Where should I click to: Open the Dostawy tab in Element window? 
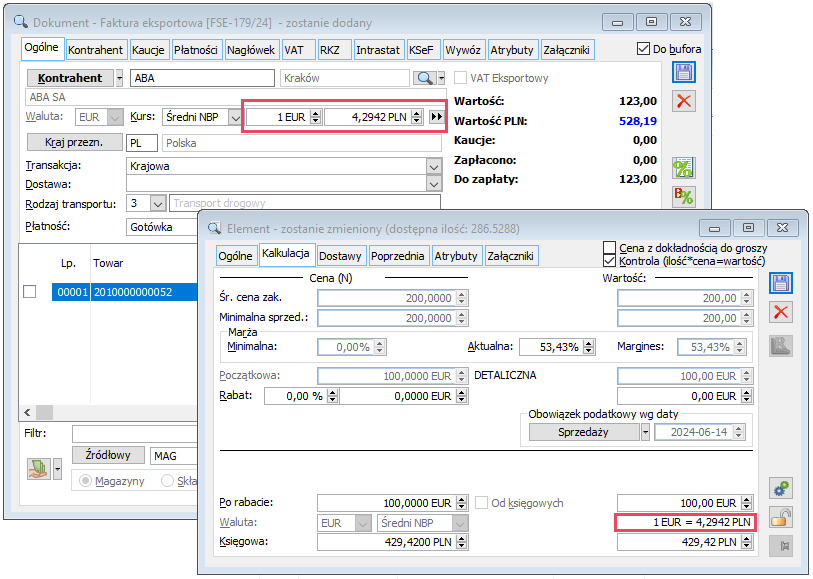(x=340, y=256)
